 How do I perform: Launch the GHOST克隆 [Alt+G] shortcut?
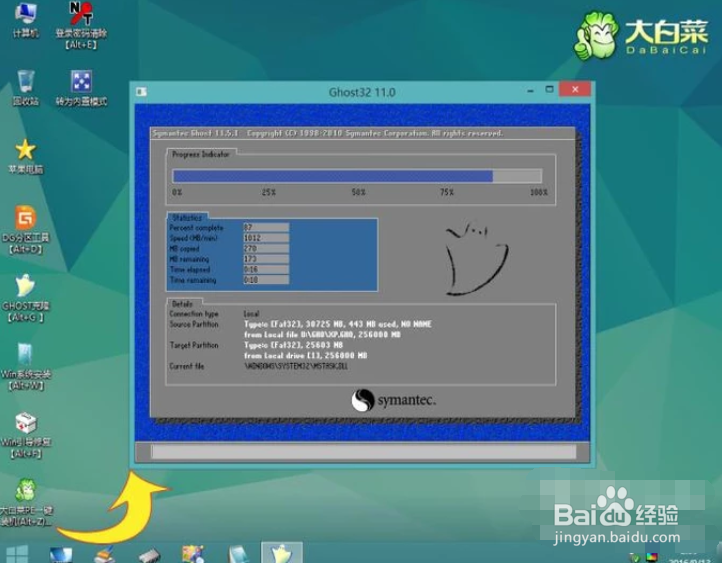pyautogui.click(x=26, y=298)
